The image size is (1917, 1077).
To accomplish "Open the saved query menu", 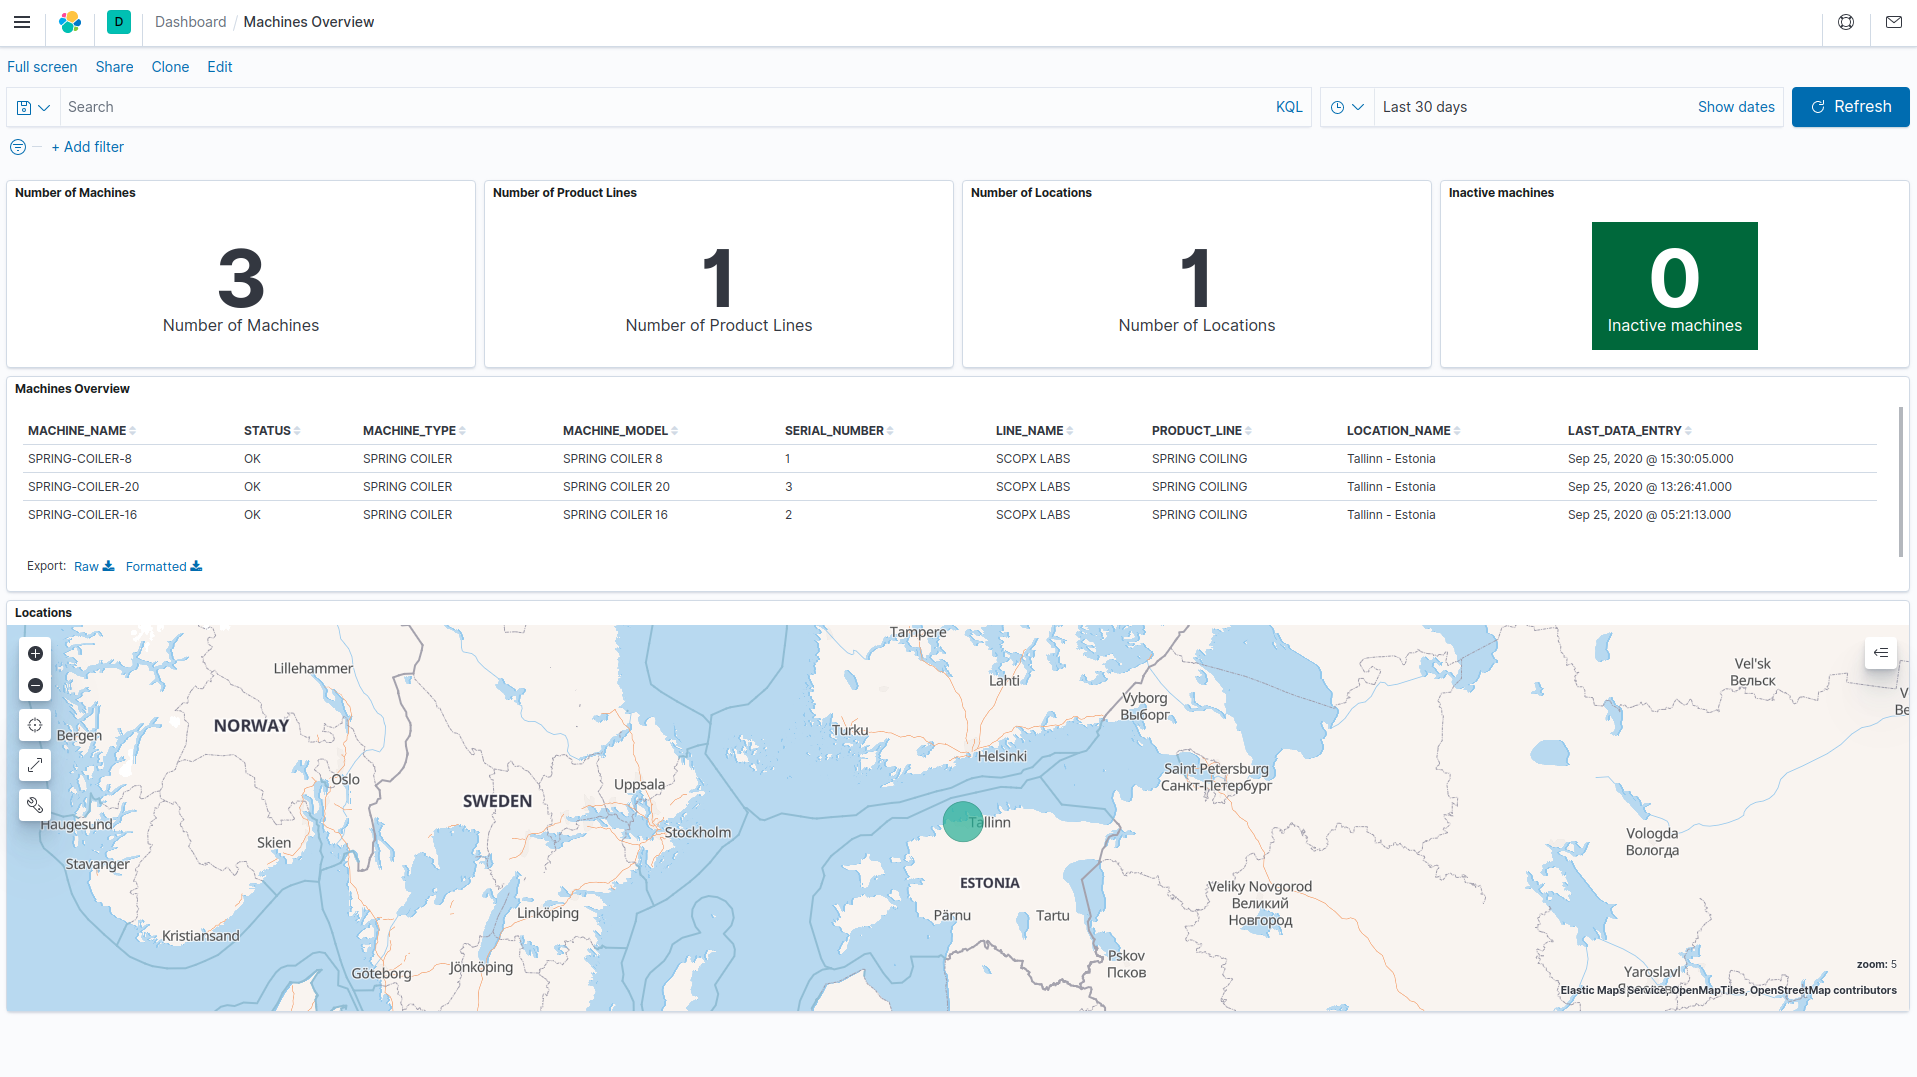I will click(34, 107).
